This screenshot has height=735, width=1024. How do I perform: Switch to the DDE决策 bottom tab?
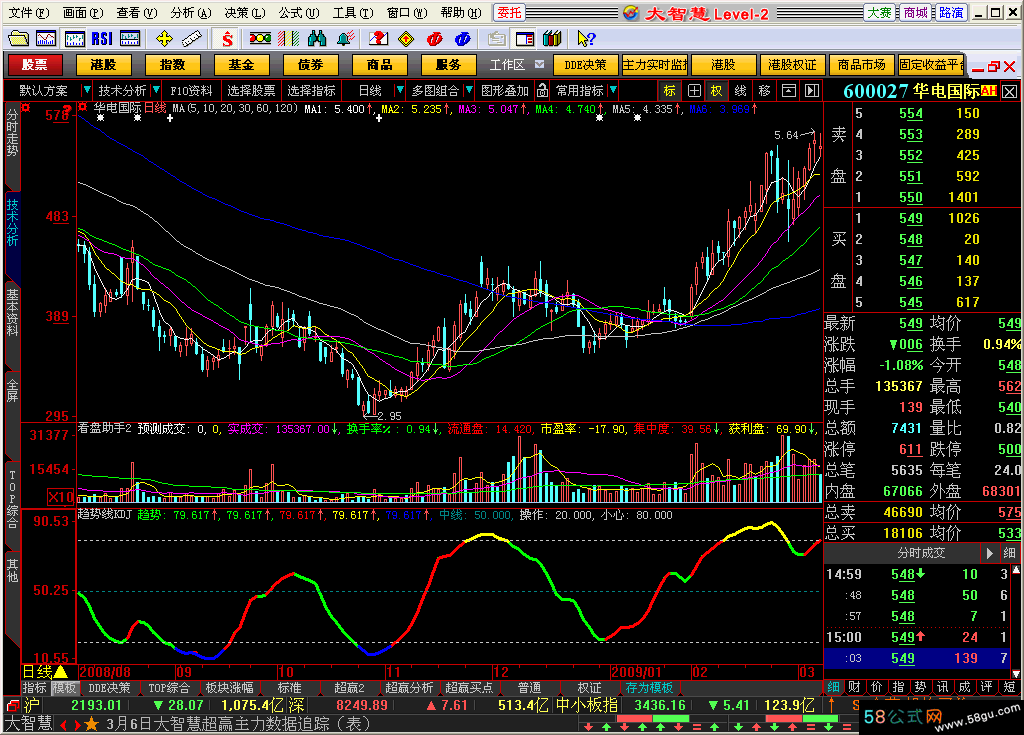click(x=109, y=688)
